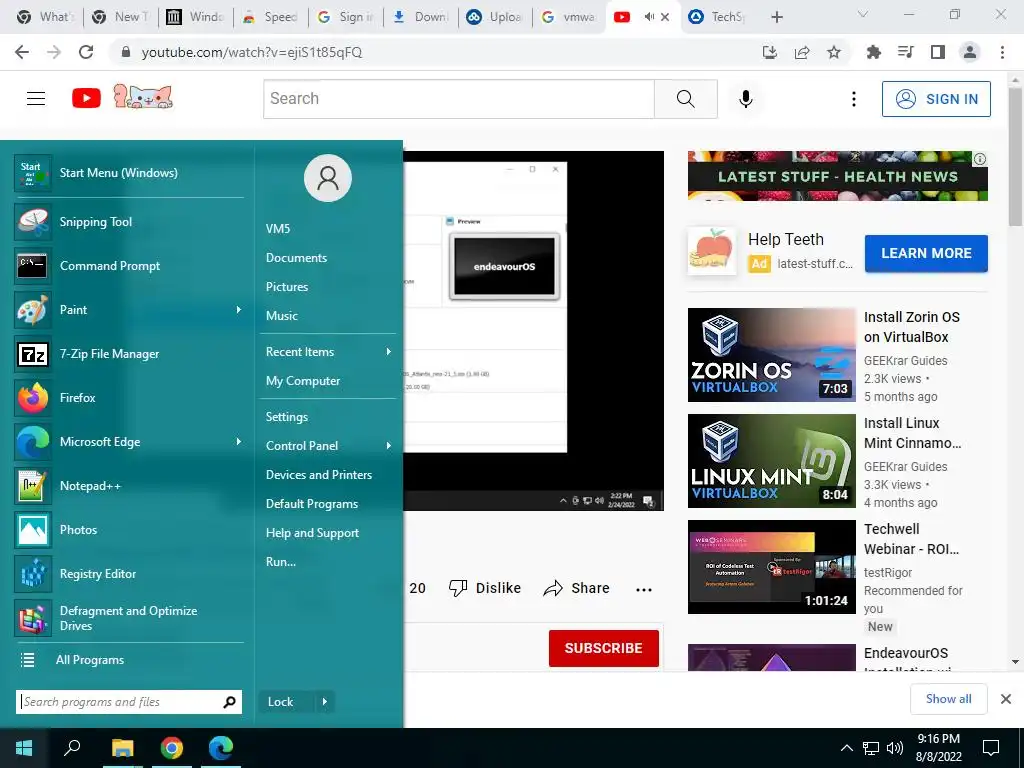Open My Computer
This screenshot has width=1024, height=768.
click(x=303, y=381)
